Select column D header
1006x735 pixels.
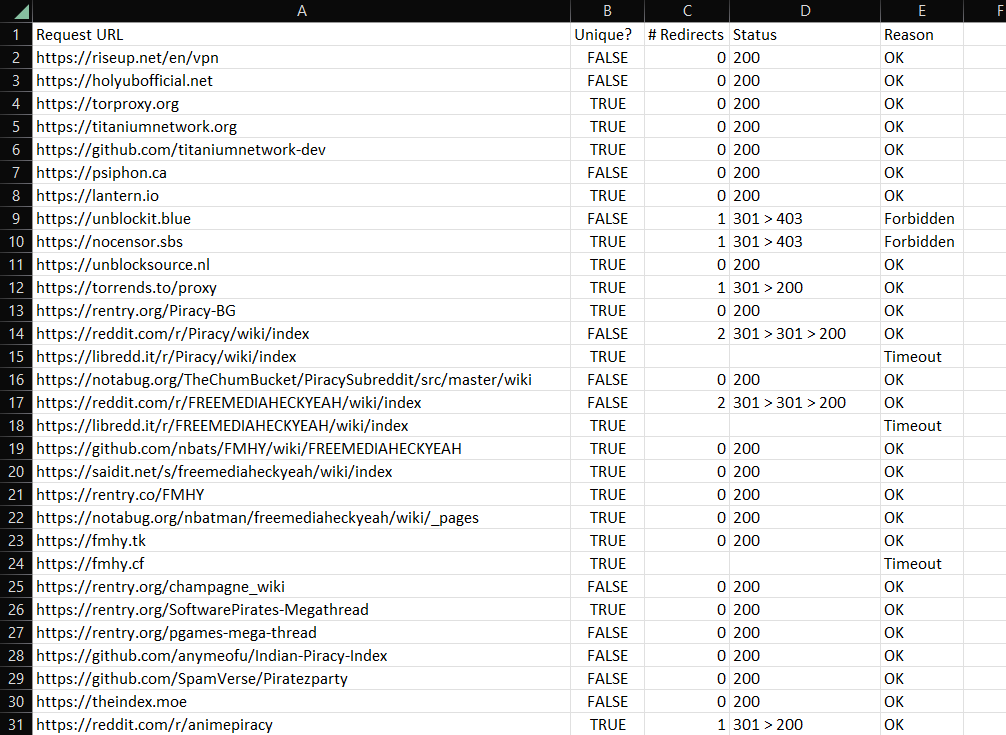pyautogui.click(x=805, y=11)
